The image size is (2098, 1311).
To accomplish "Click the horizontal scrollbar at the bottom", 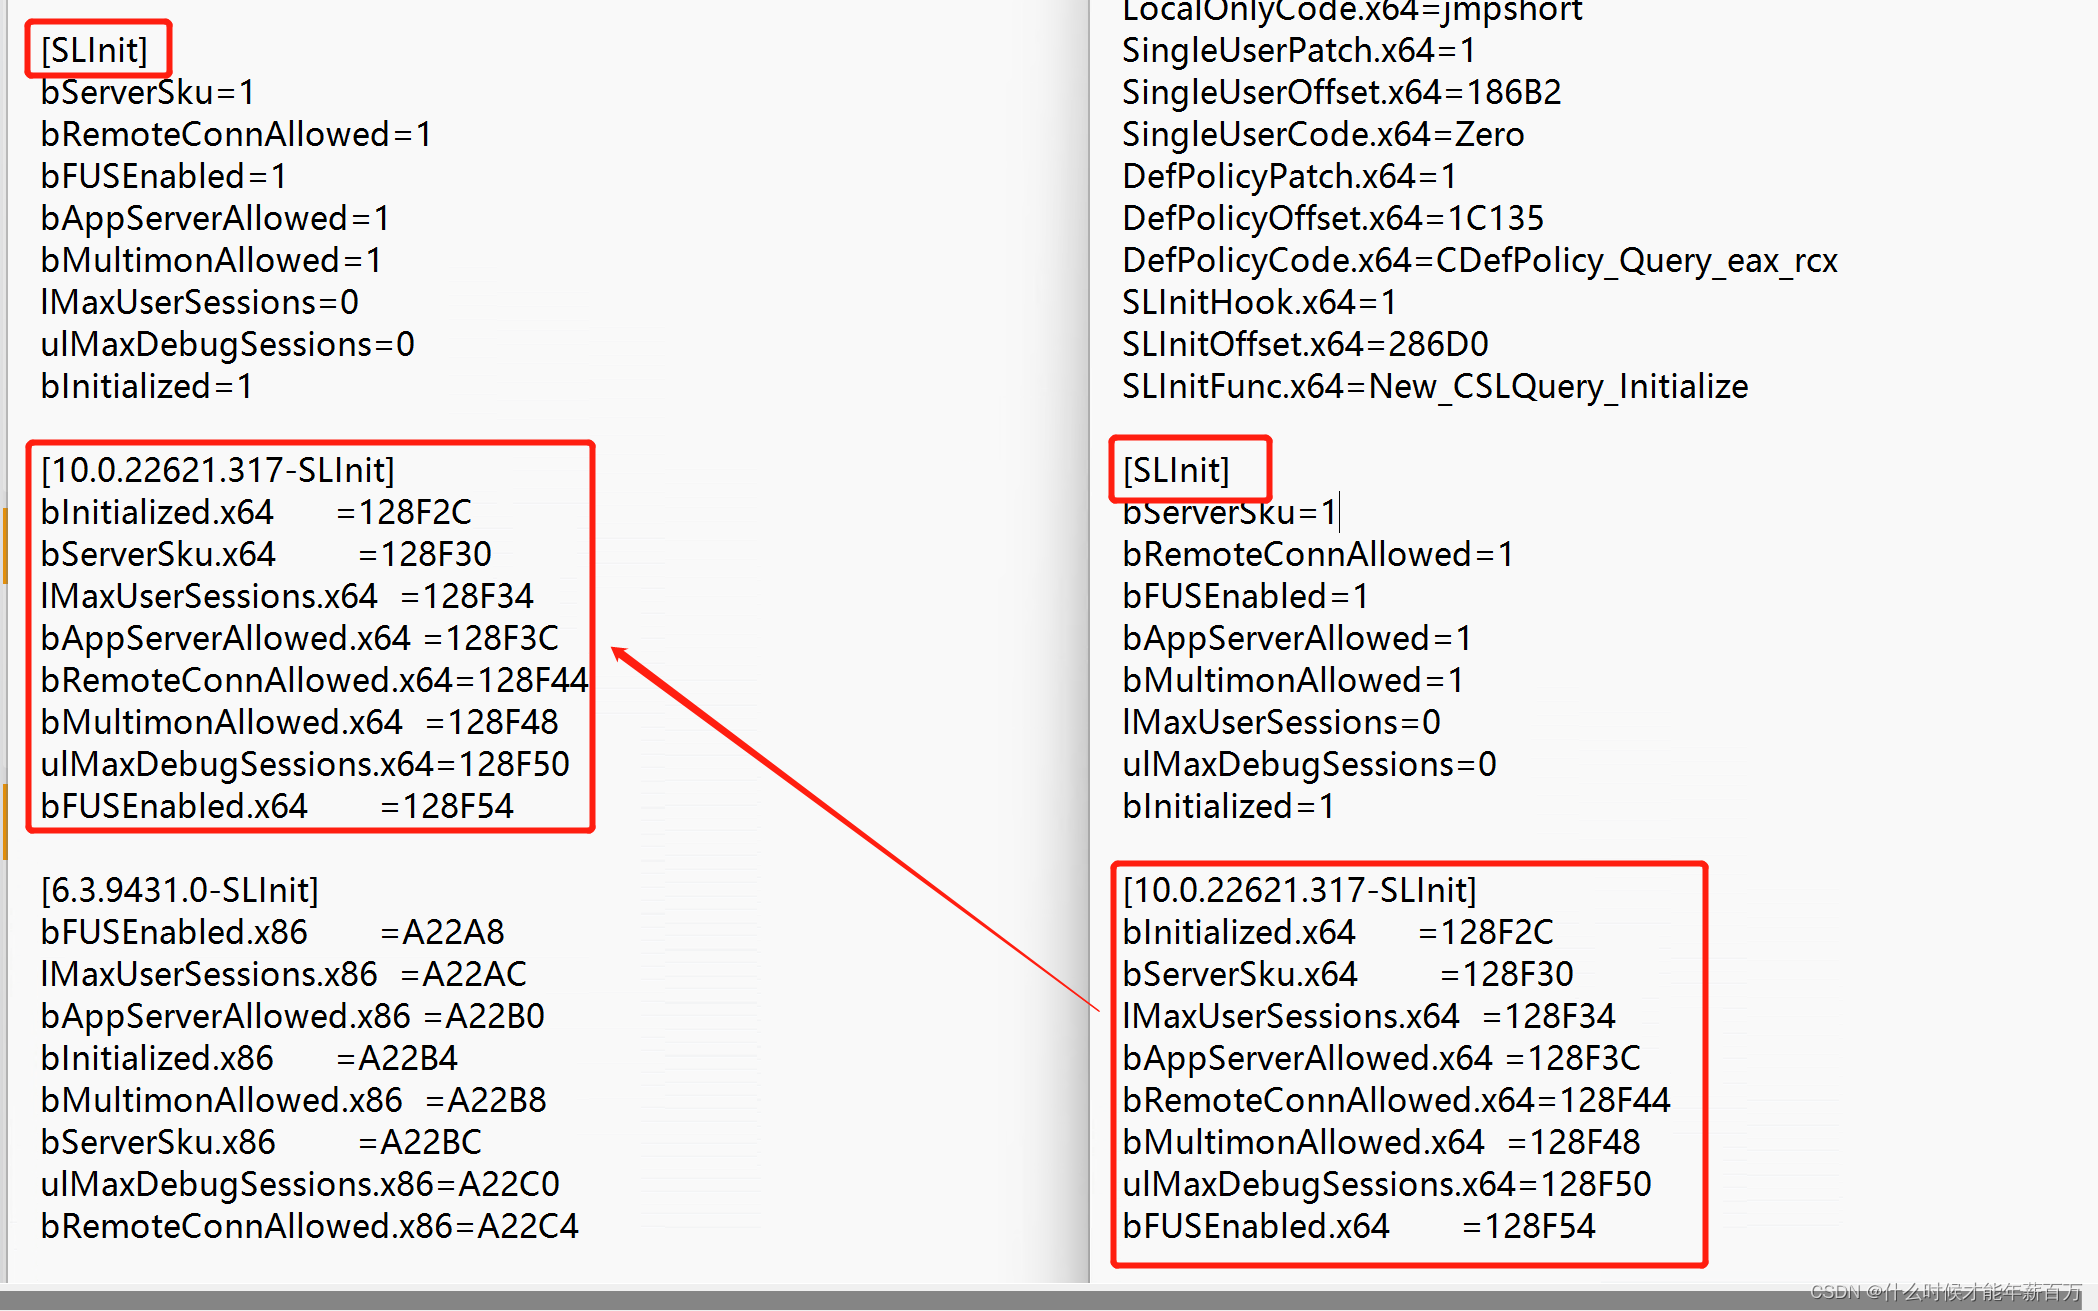I will pyautogui.click(x=900, y=1299).
